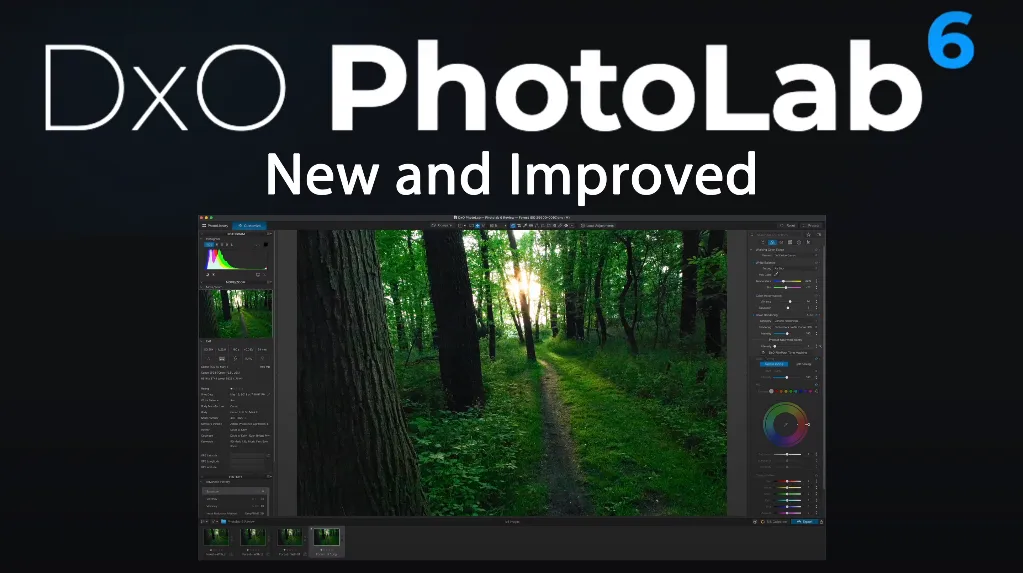Screen dimensions: 1023x573
Task: Filter palettes by Detail icon
Action: pos(782,242)
